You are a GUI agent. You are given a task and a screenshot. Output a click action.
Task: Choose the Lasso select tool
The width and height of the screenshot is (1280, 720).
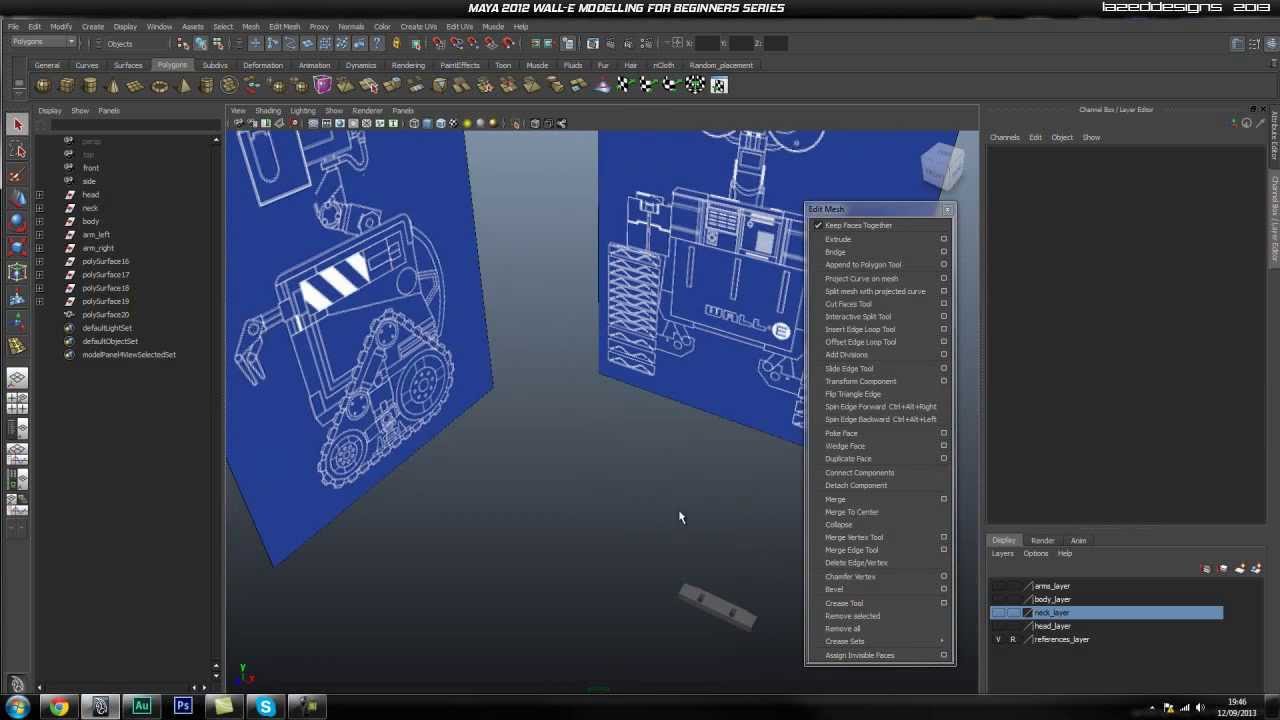(17, 150)
